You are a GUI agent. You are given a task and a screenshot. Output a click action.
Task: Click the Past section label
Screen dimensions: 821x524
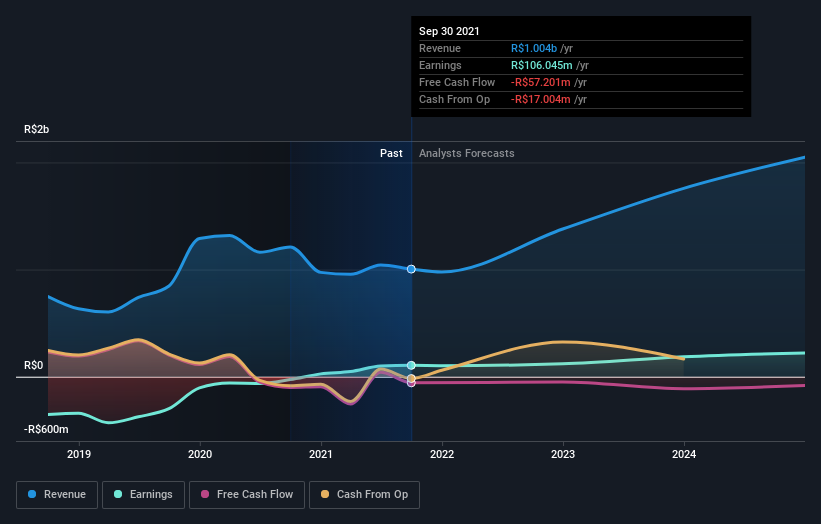coord(391,153)
